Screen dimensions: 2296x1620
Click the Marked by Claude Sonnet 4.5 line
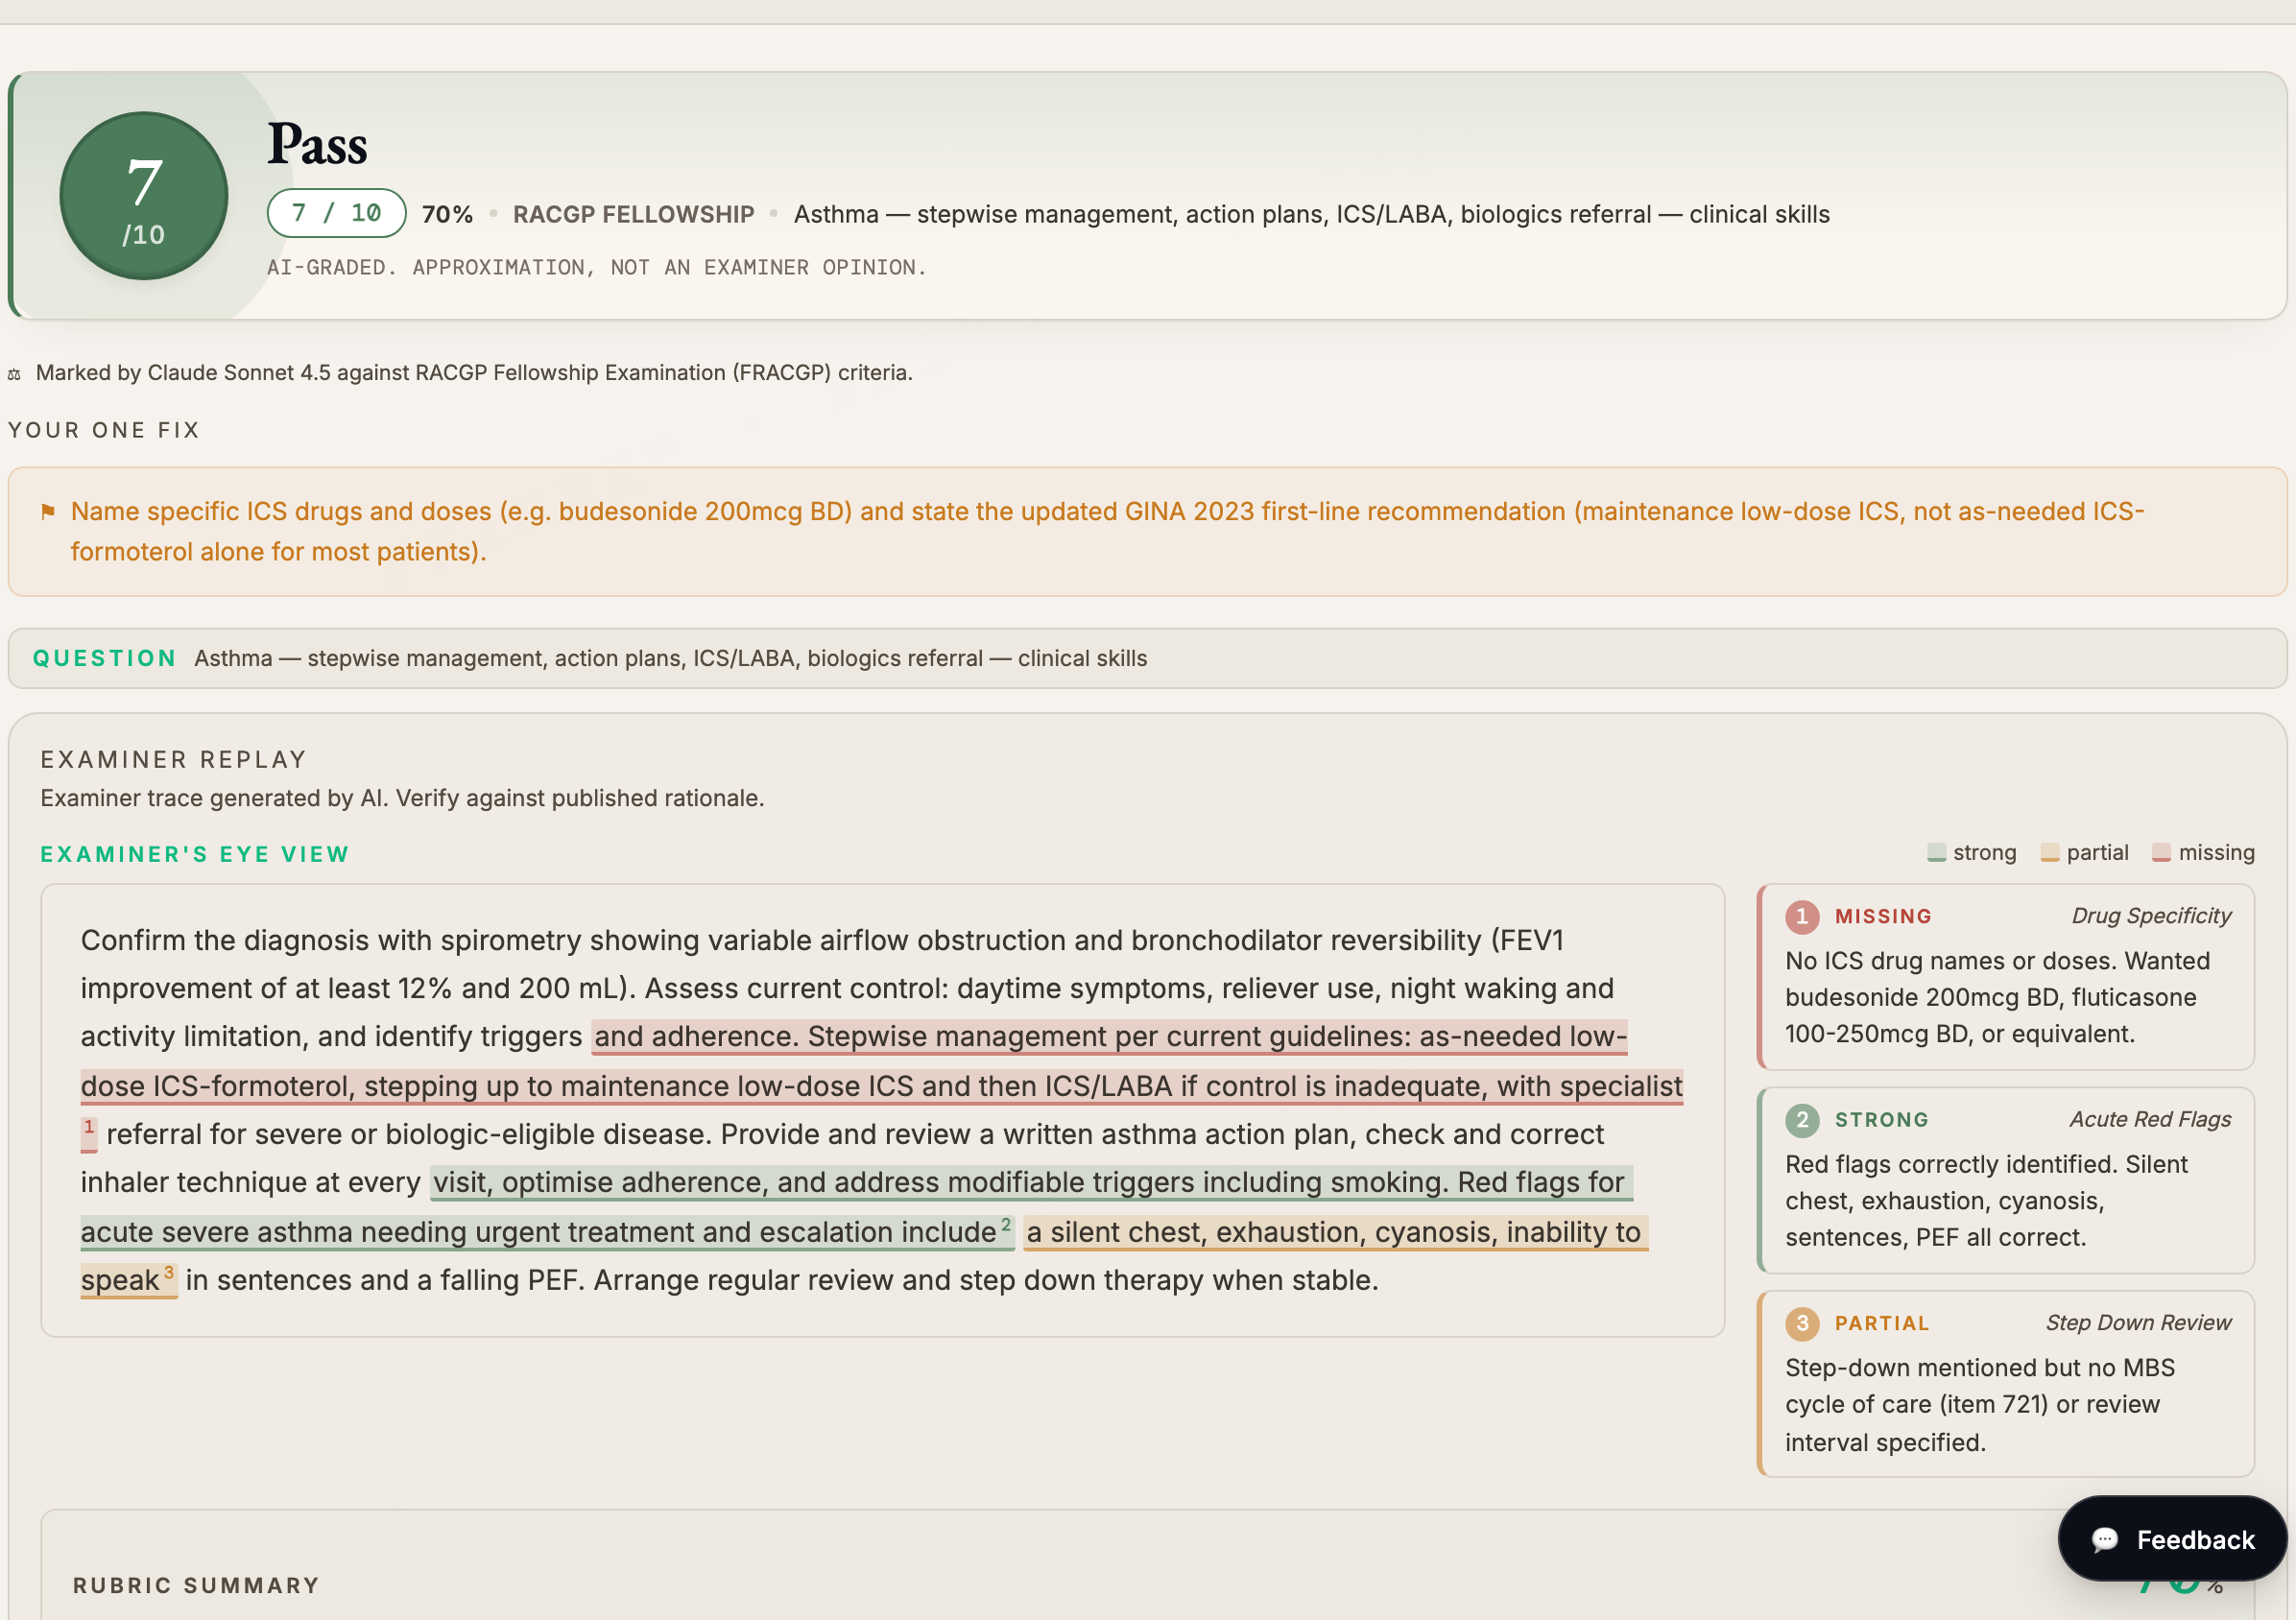(x=474, y=373)
